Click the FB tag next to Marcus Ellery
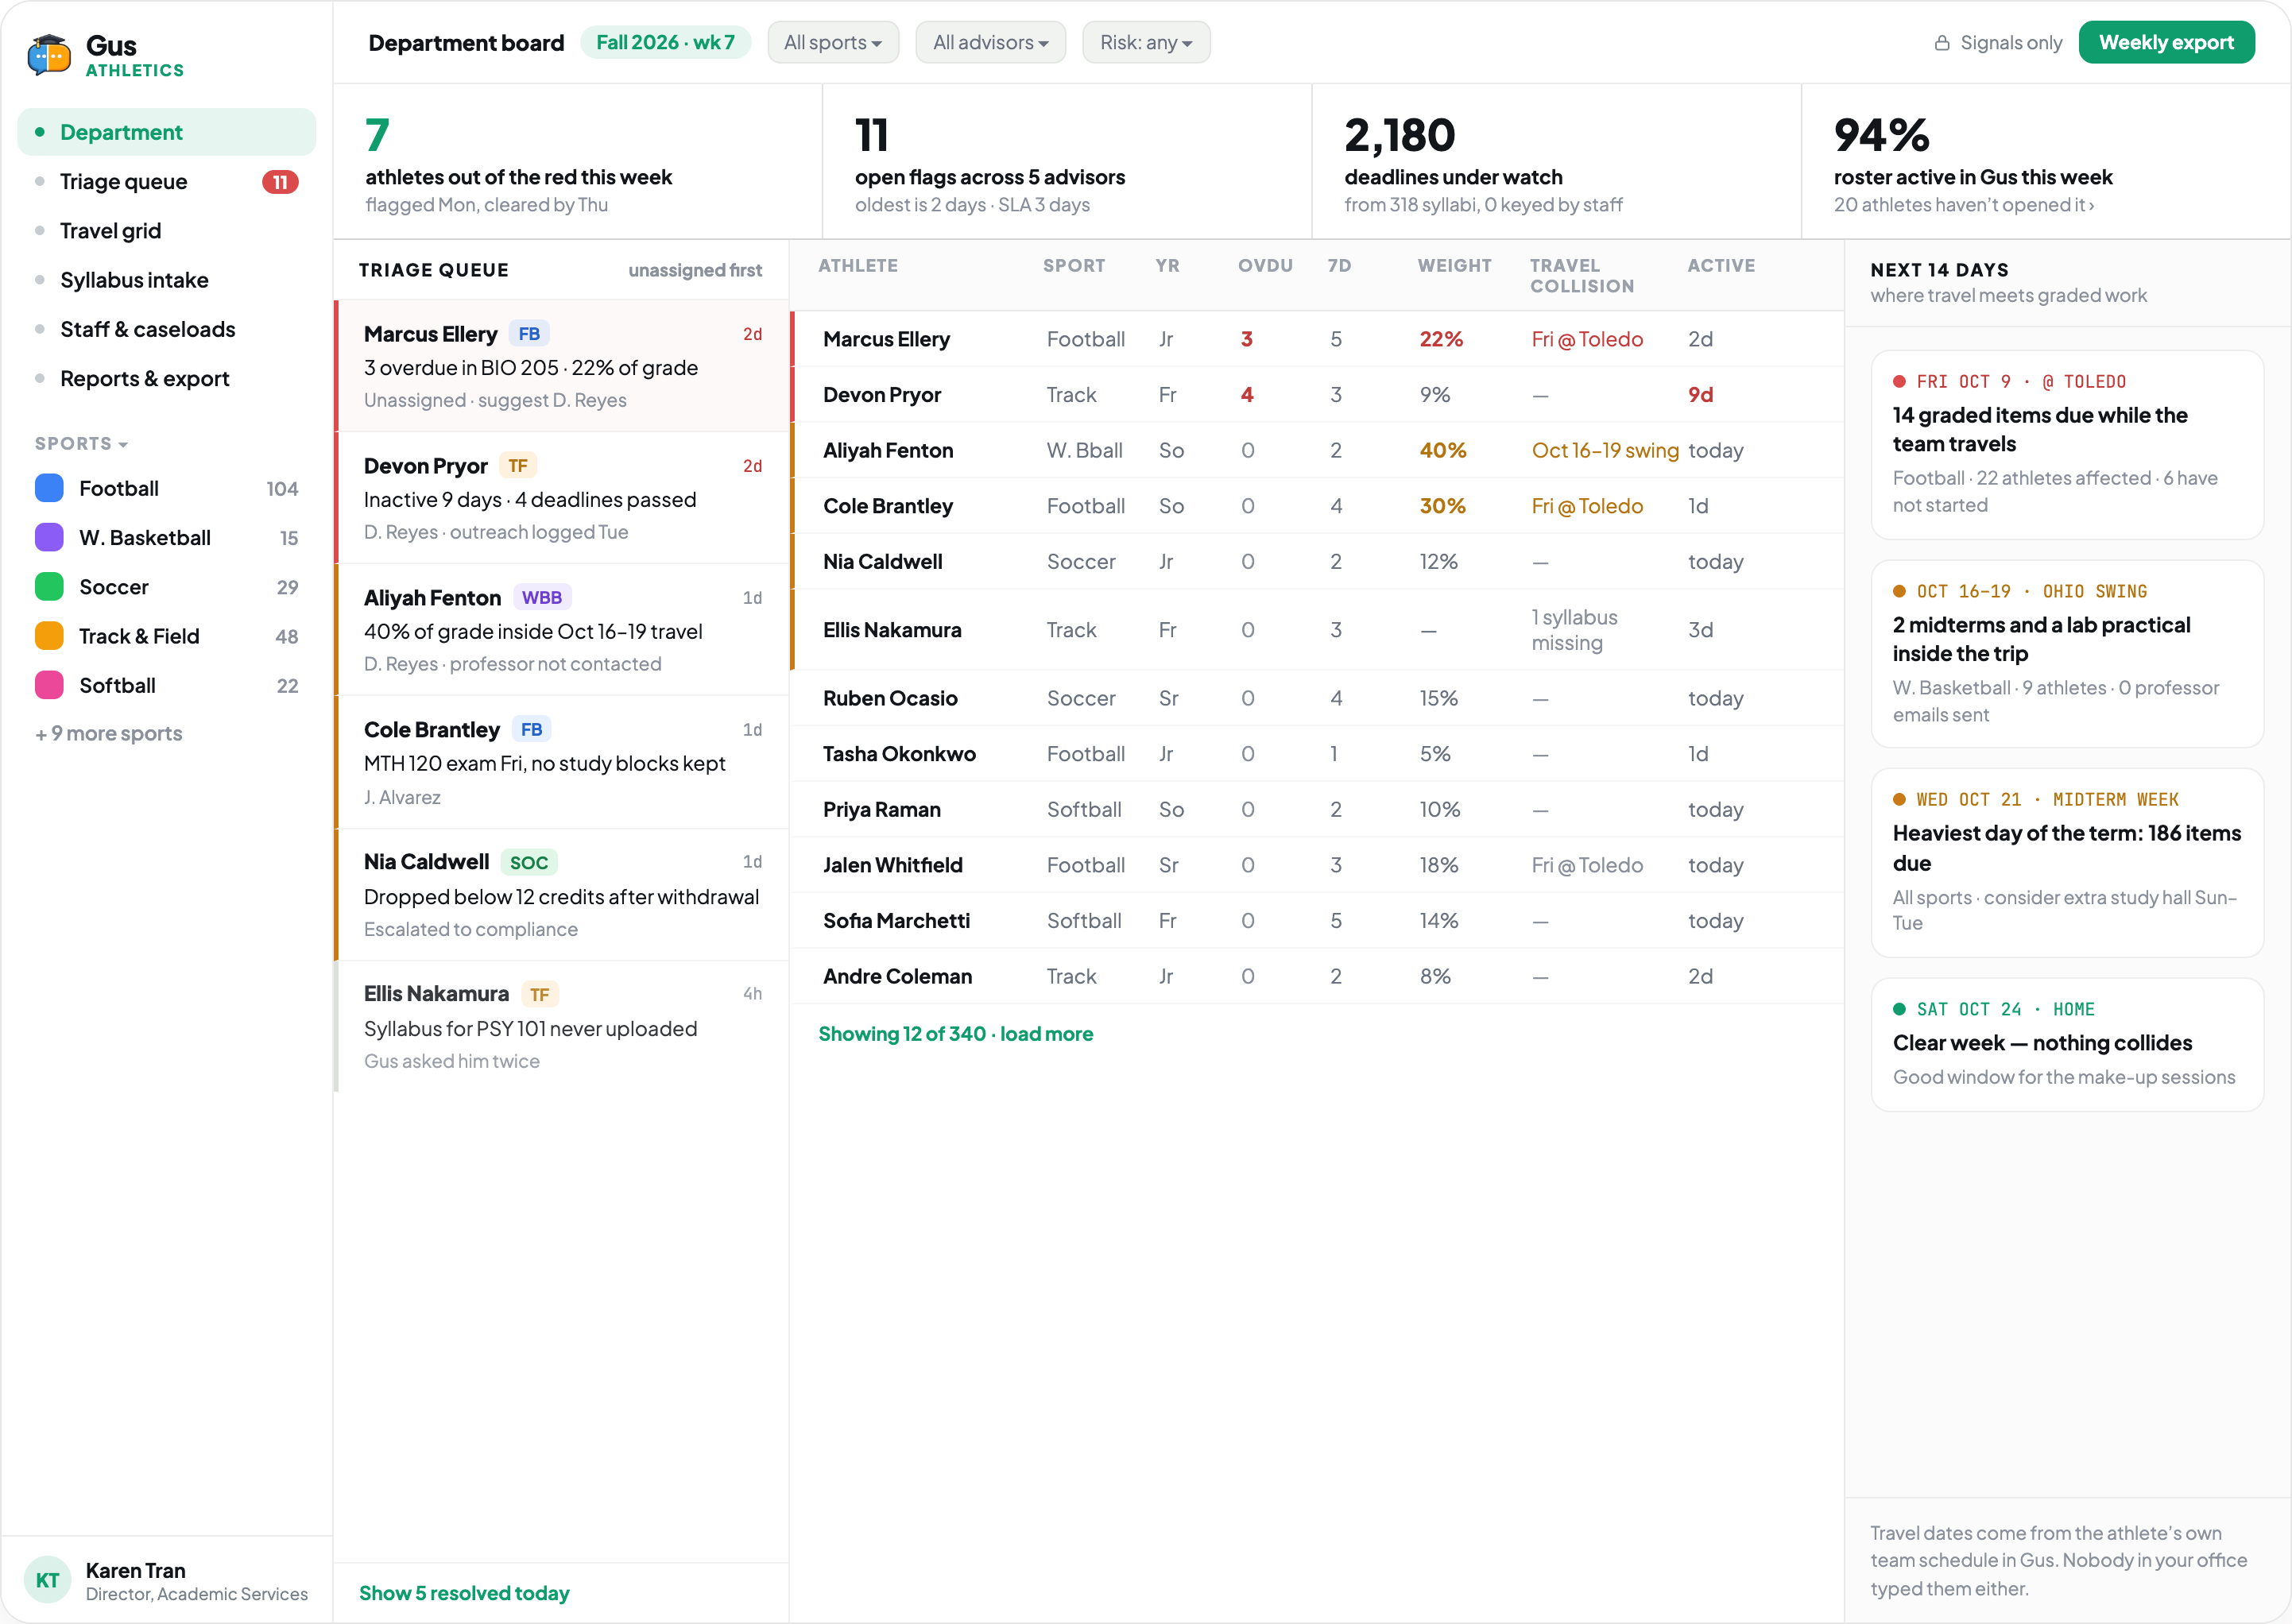Image resolution: width=2292 pixels, height=1624 pixels. pos(529,334)
